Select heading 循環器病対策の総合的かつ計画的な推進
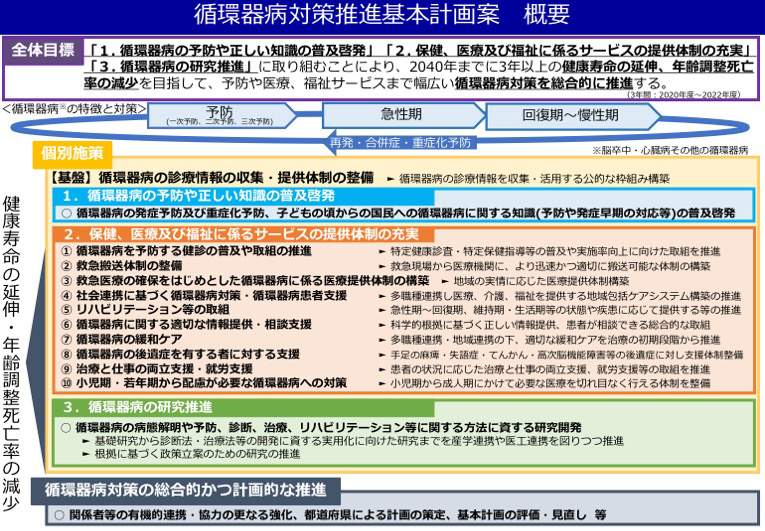Image resolution: width=765 pixels, height=531 pixels. 185,490
